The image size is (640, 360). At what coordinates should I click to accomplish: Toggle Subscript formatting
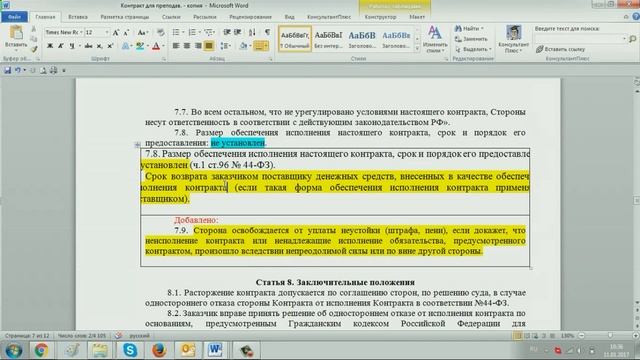pos(100,46)
